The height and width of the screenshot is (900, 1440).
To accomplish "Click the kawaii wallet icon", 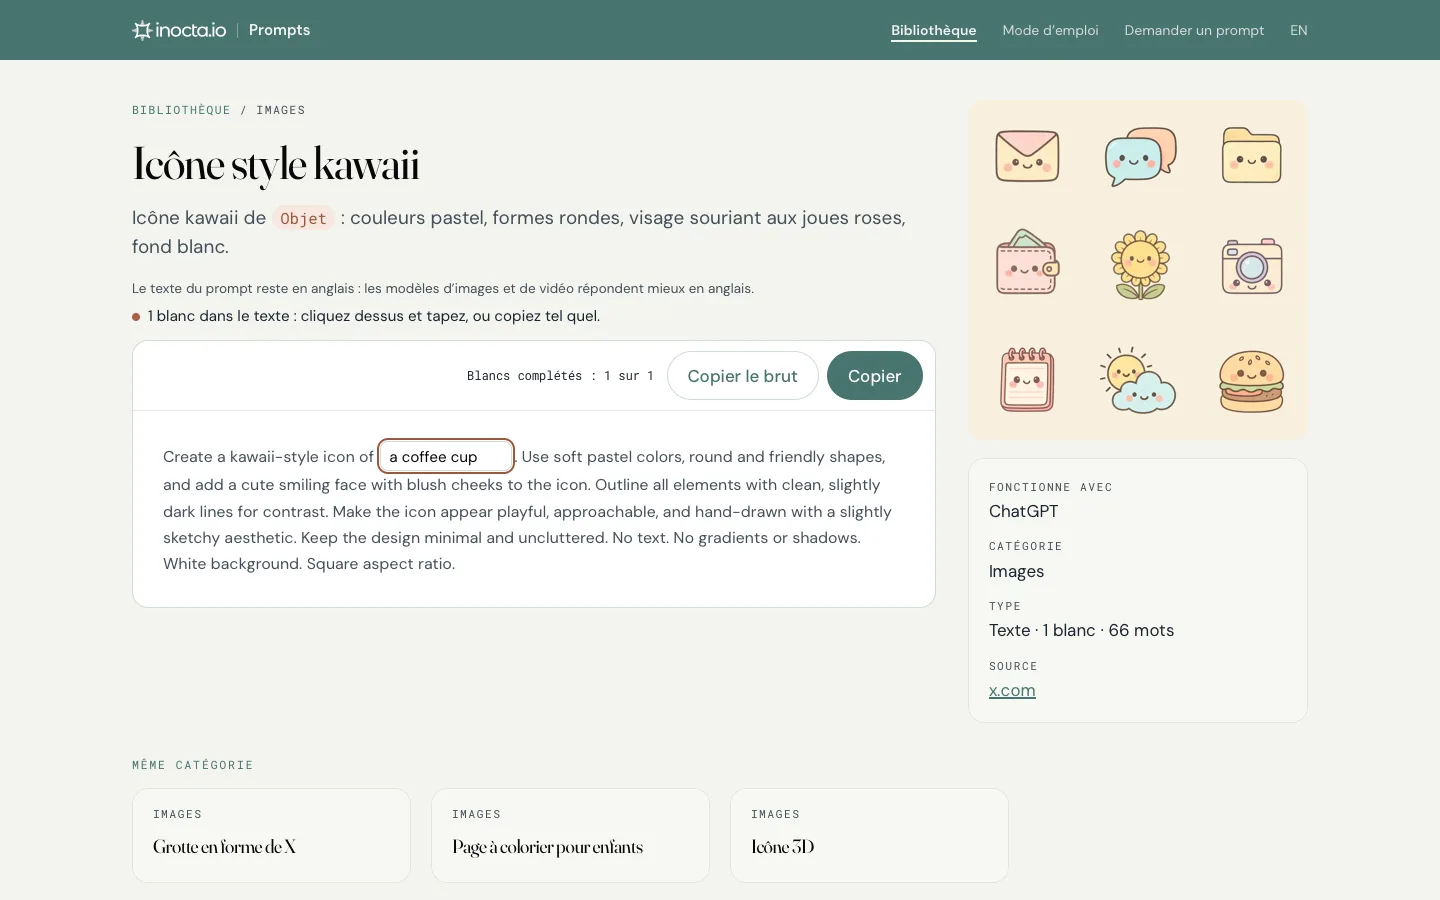I will coord(1028,263).
